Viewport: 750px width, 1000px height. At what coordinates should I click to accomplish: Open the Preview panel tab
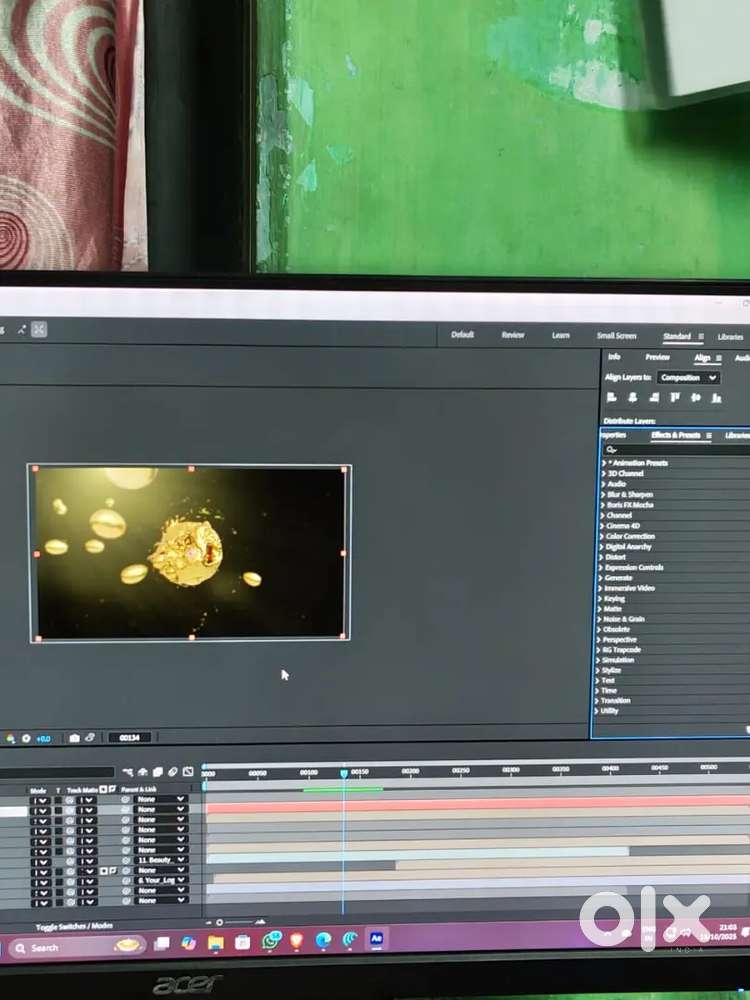657,357
